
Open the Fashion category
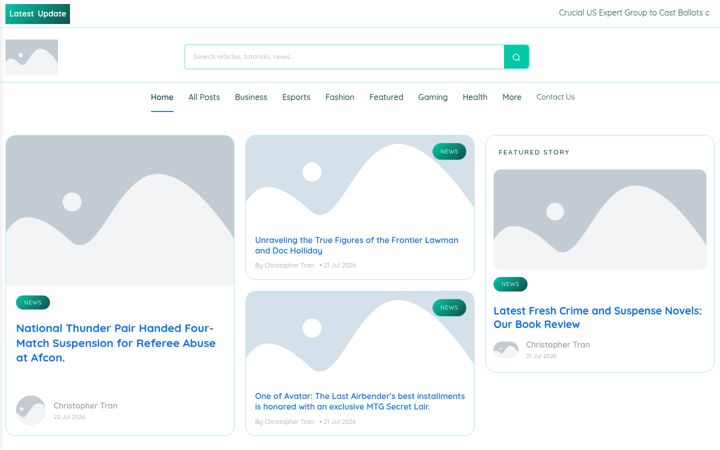[x=340, y=97]
